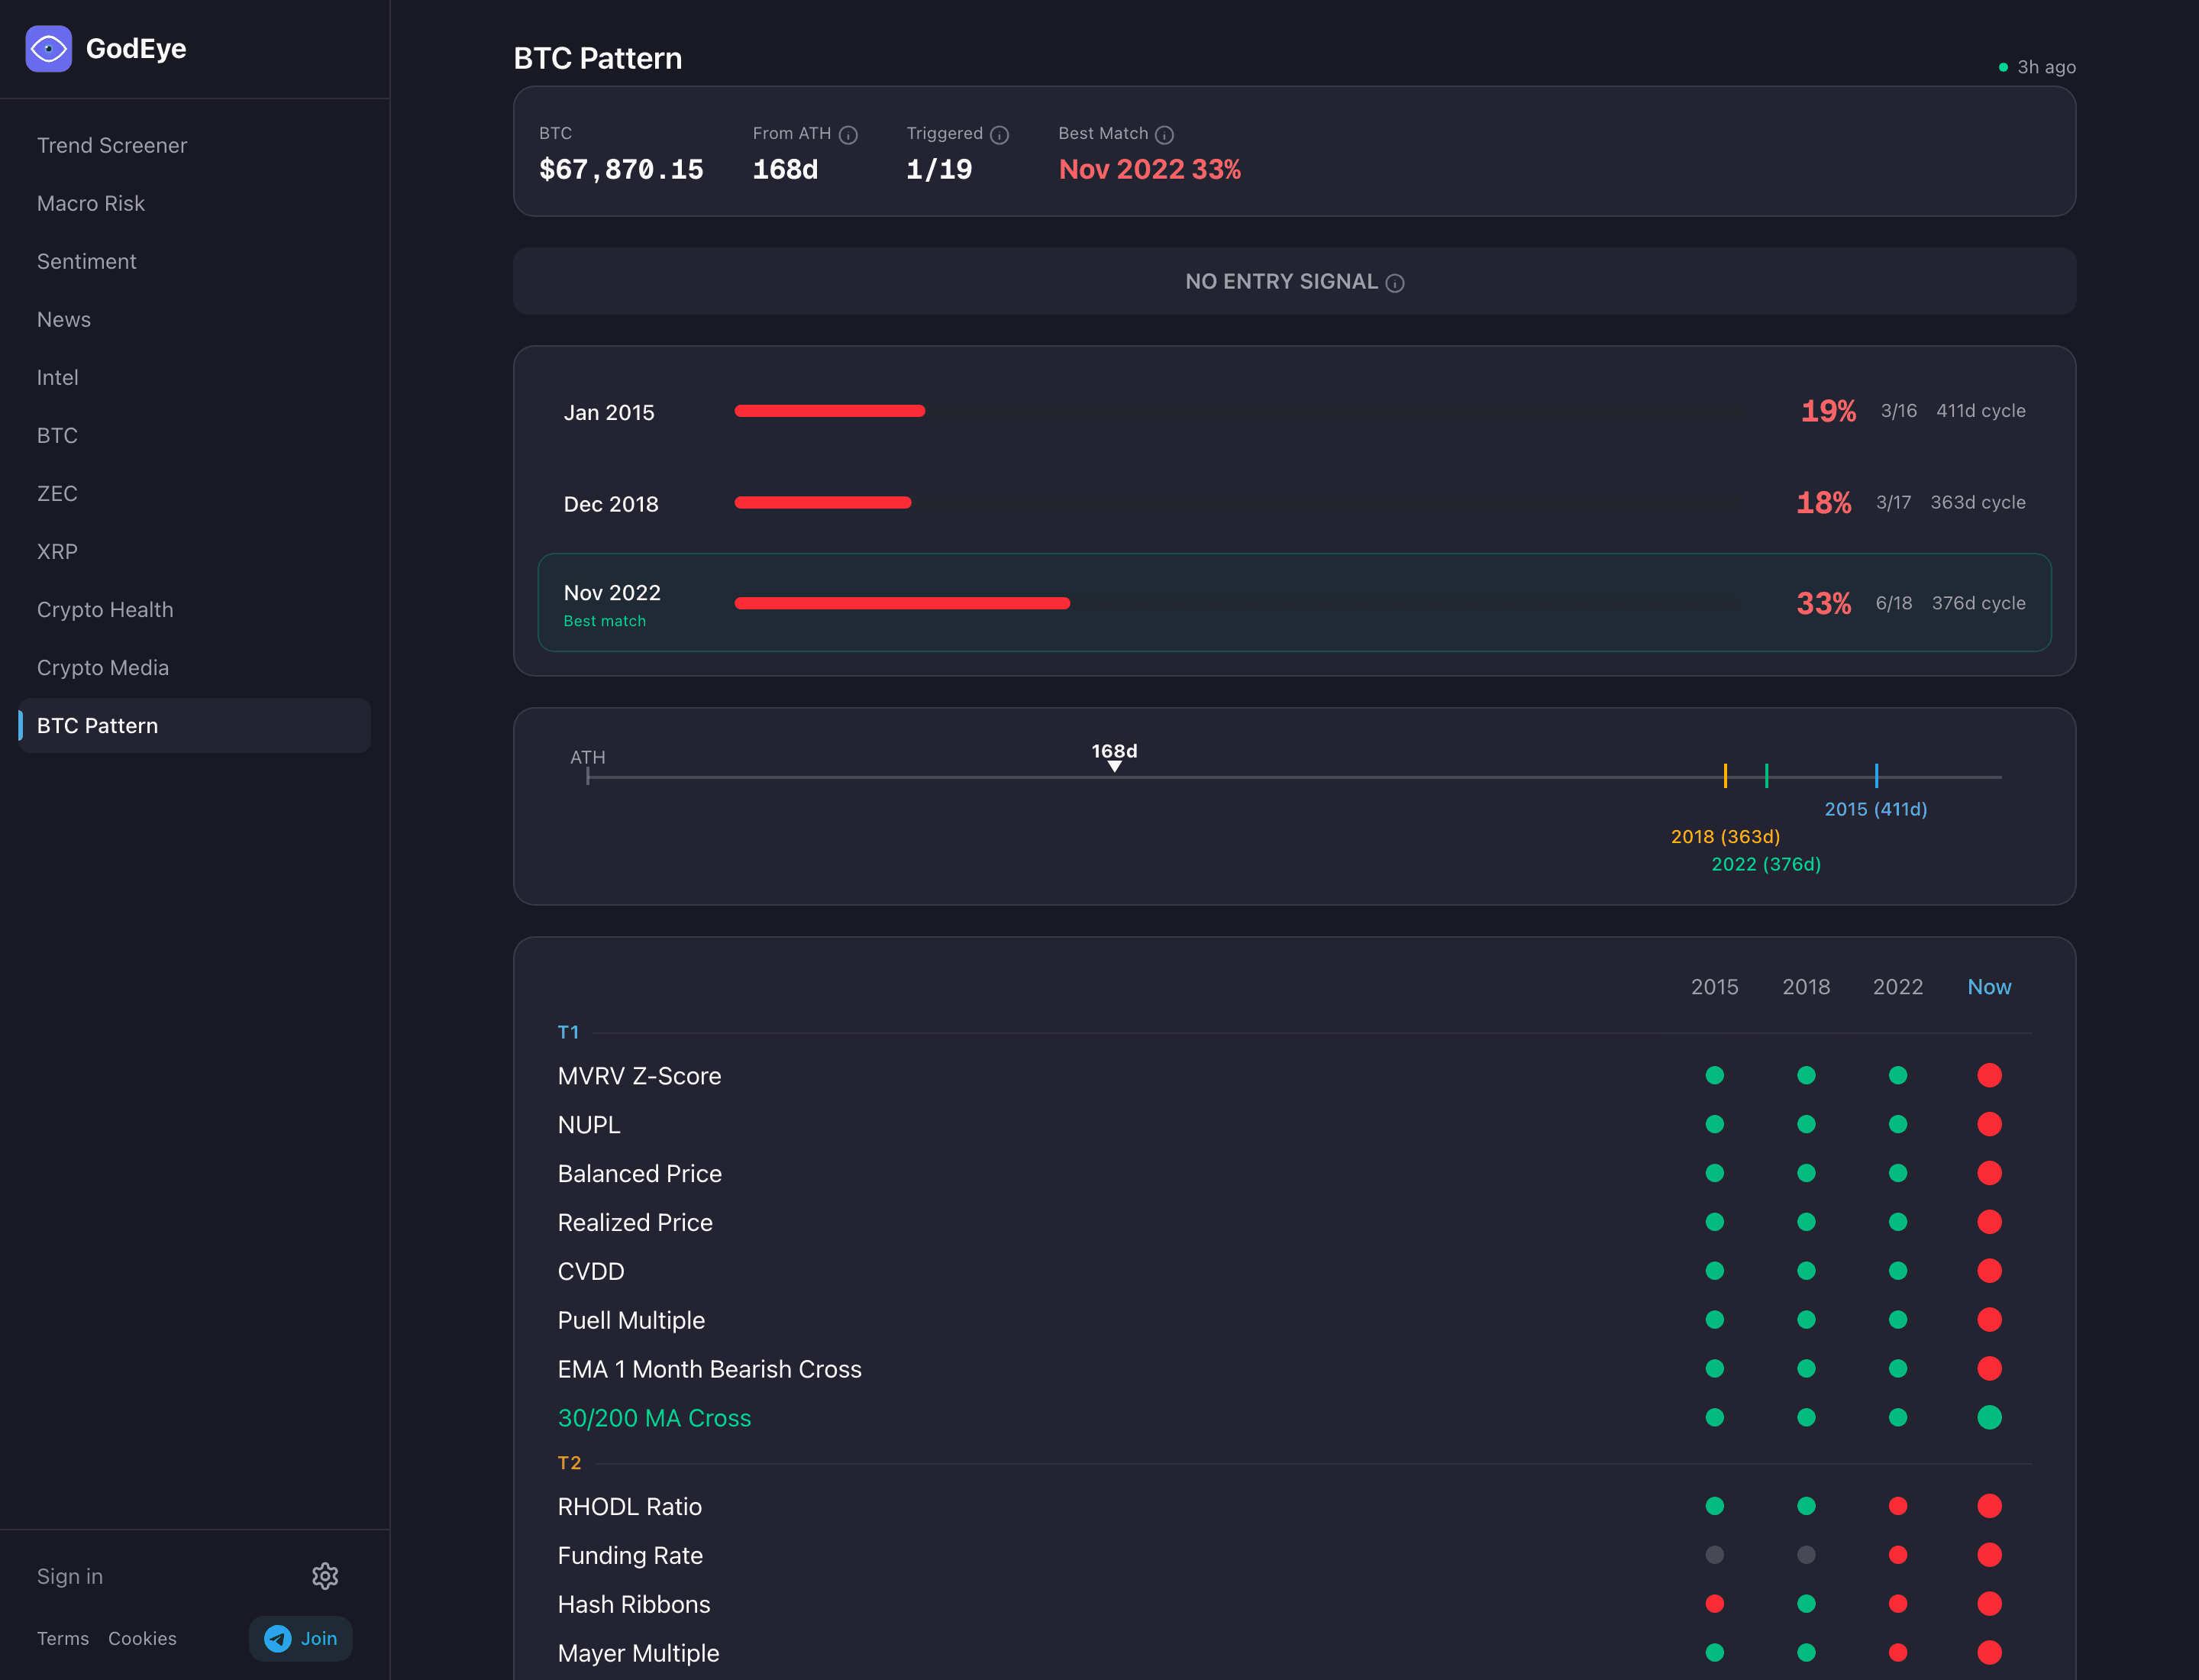Click green Now dot for 30/200 MA Cross
Screen dimensions: 2199x1680
[1989, 1417]
